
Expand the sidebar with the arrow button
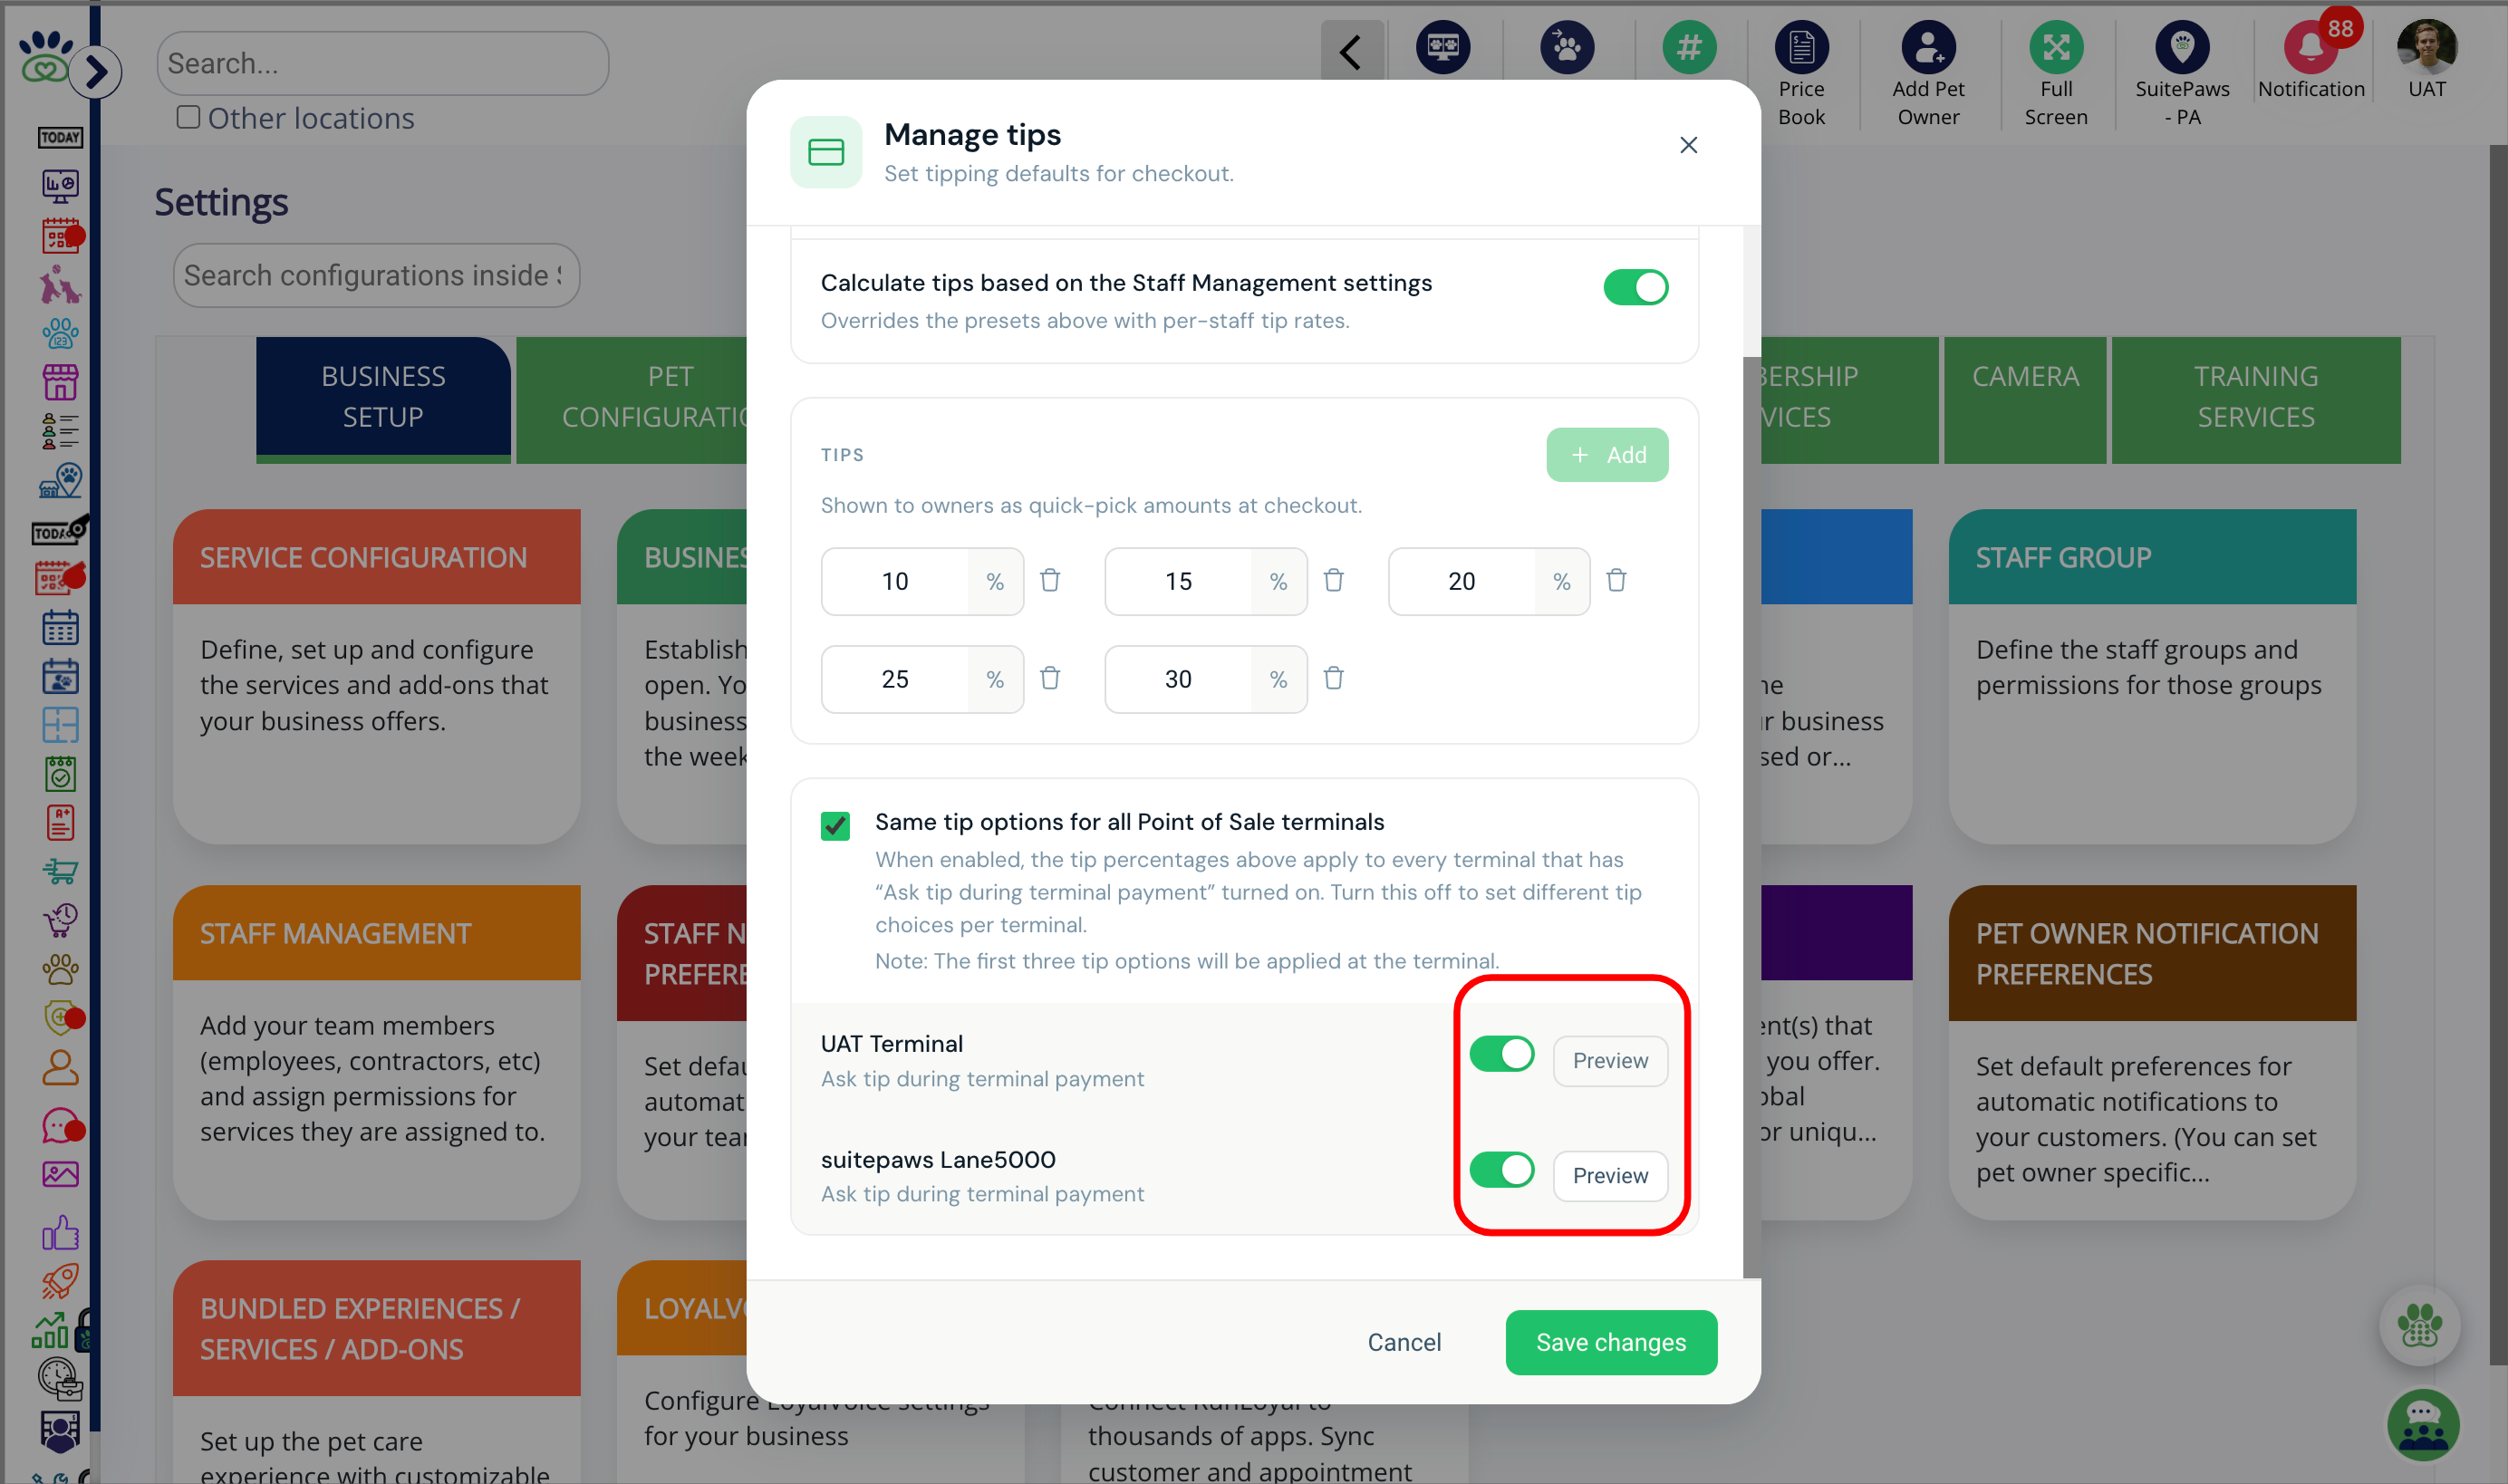pyautogui.click(x=96, y=71)
